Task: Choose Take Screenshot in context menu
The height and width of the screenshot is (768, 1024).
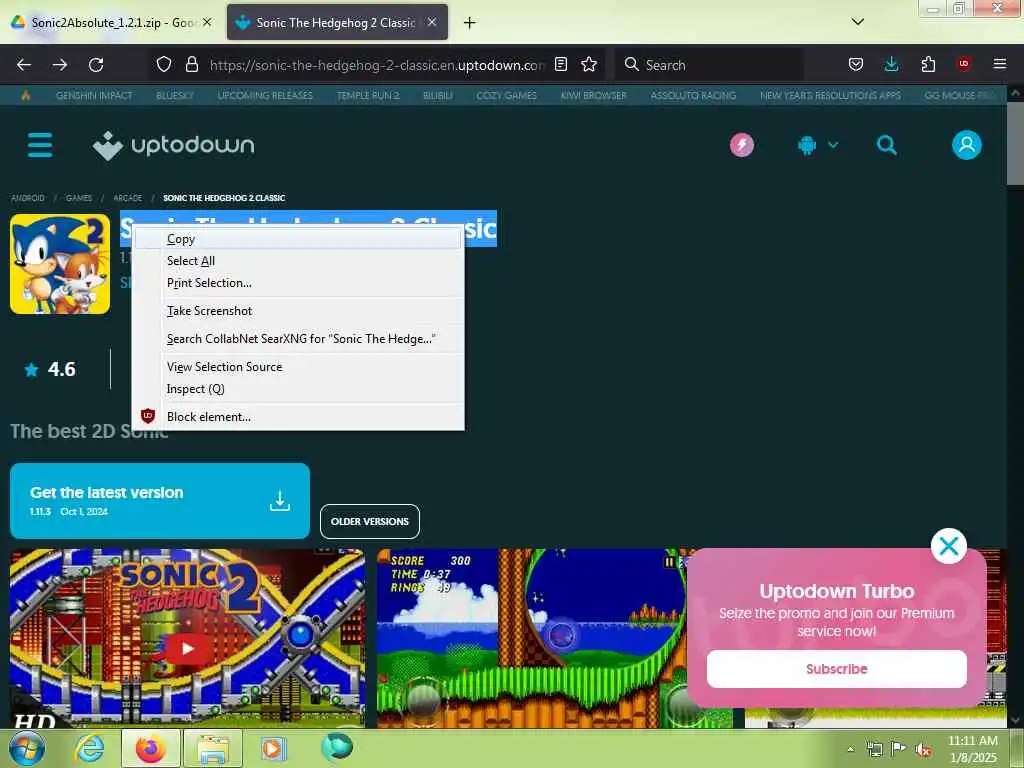Action: (298, 311)
